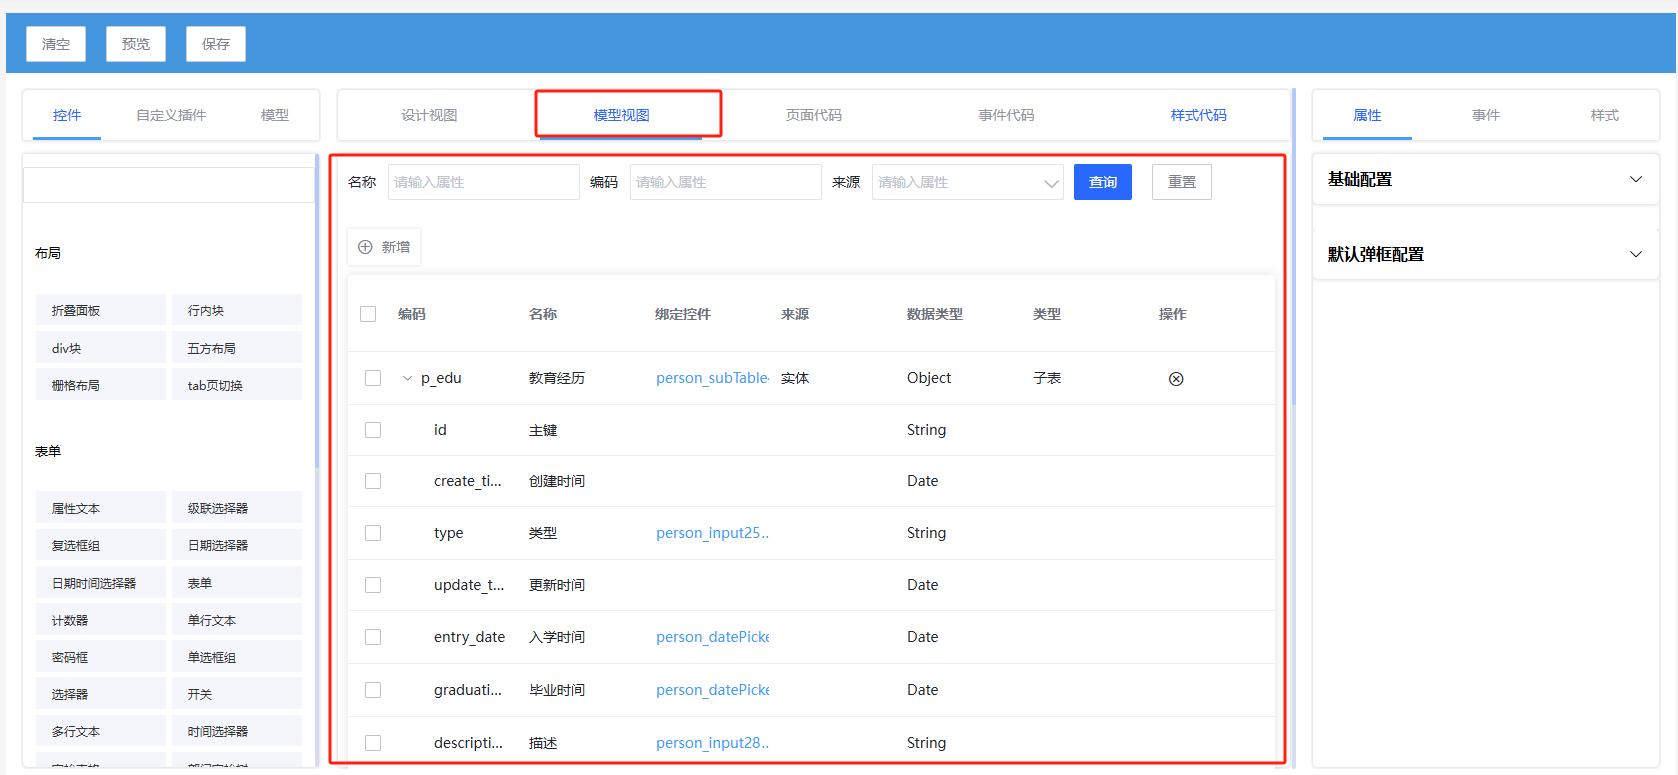Open the person_subTable bound control link
The height and width of the screenshot is (775, 1678).
click(712, 378)
